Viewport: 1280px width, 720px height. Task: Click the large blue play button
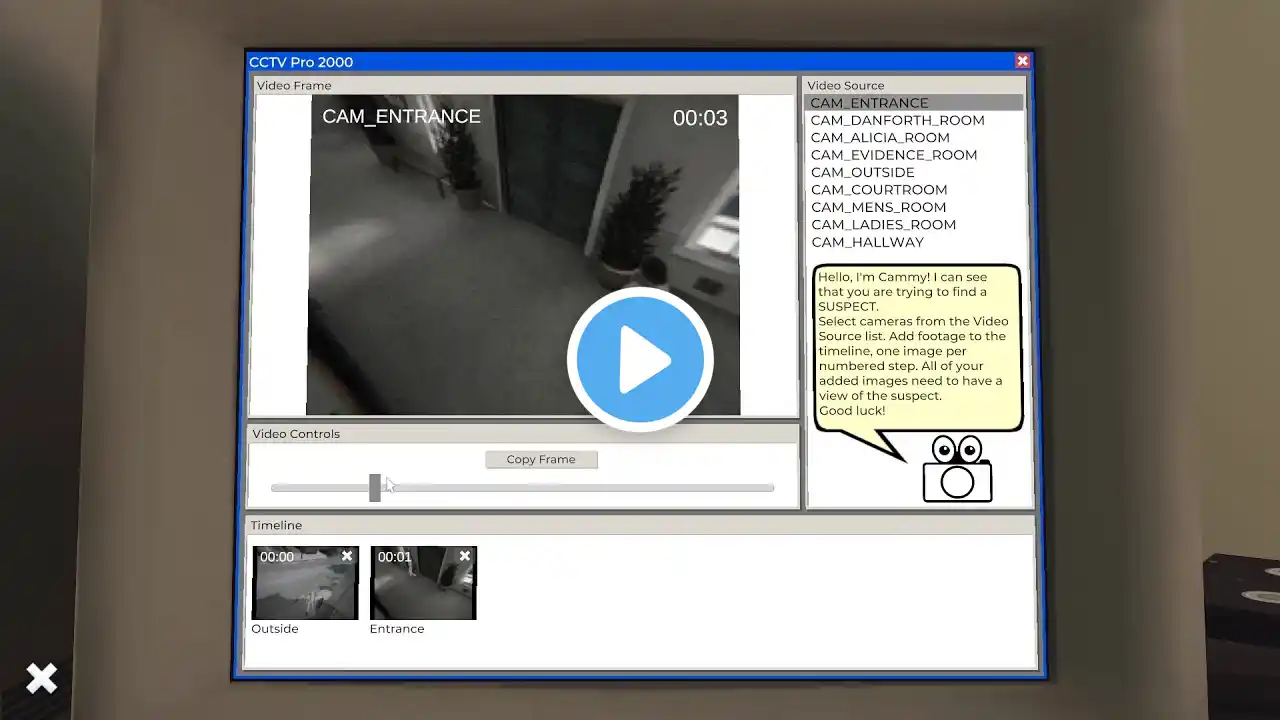640,360
